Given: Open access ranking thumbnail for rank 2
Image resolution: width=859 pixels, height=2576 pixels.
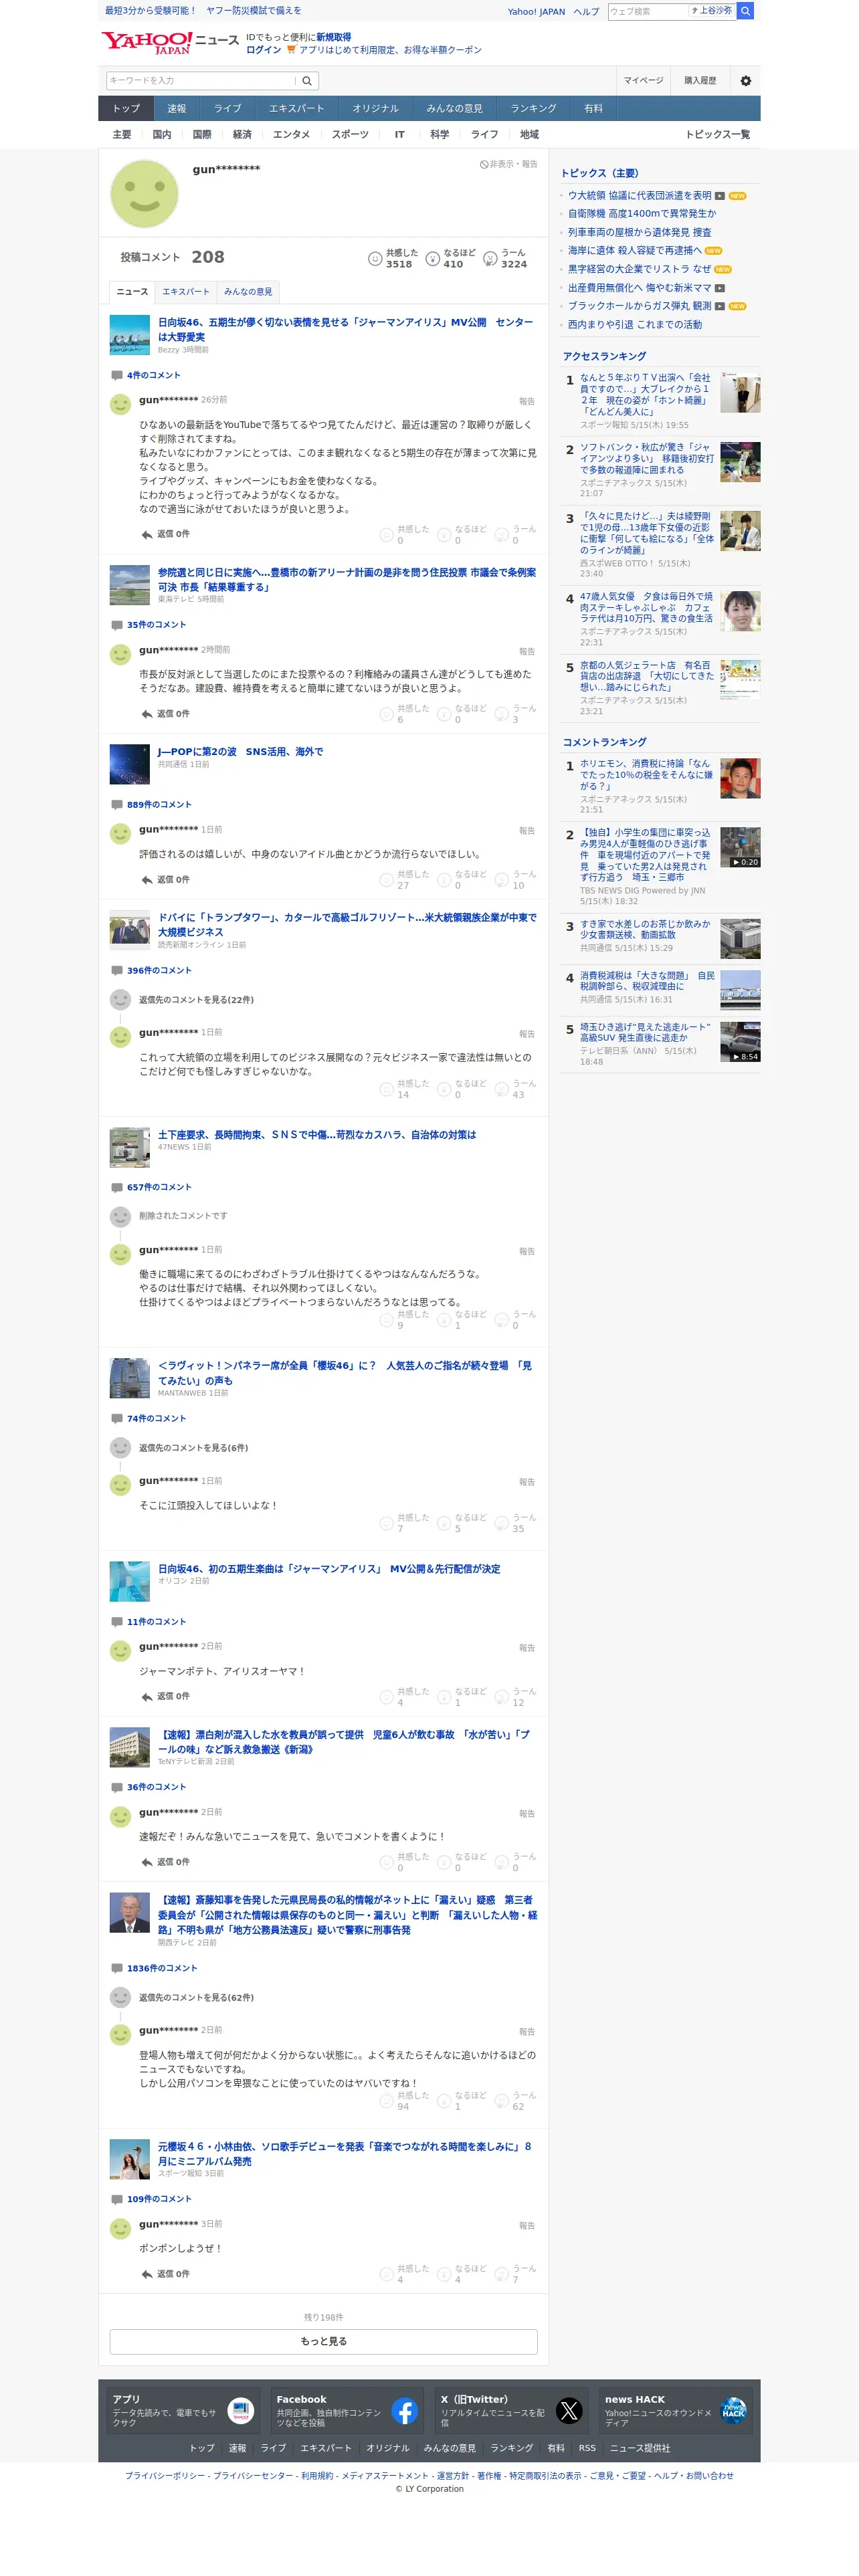Looking at the screenshot, I should [740, 462].
